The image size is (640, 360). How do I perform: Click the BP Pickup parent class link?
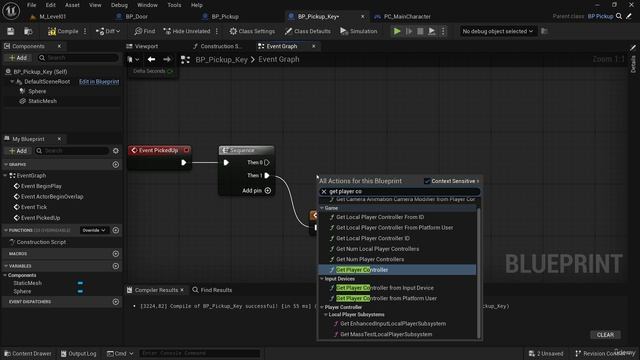pyautogui.click(x=600, y=16)
